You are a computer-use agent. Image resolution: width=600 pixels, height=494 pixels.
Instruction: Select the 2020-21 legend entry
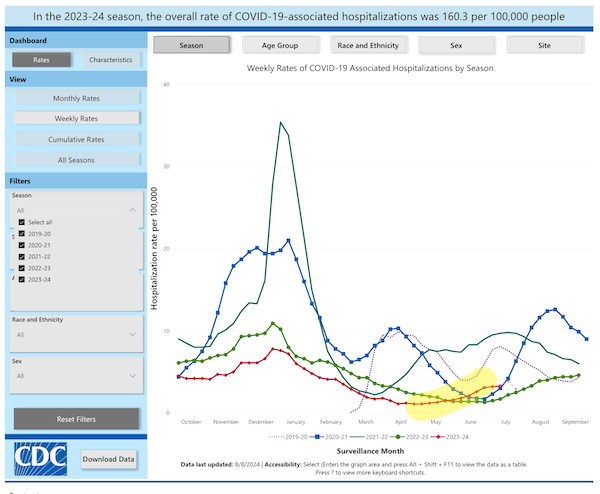point(329,437)
